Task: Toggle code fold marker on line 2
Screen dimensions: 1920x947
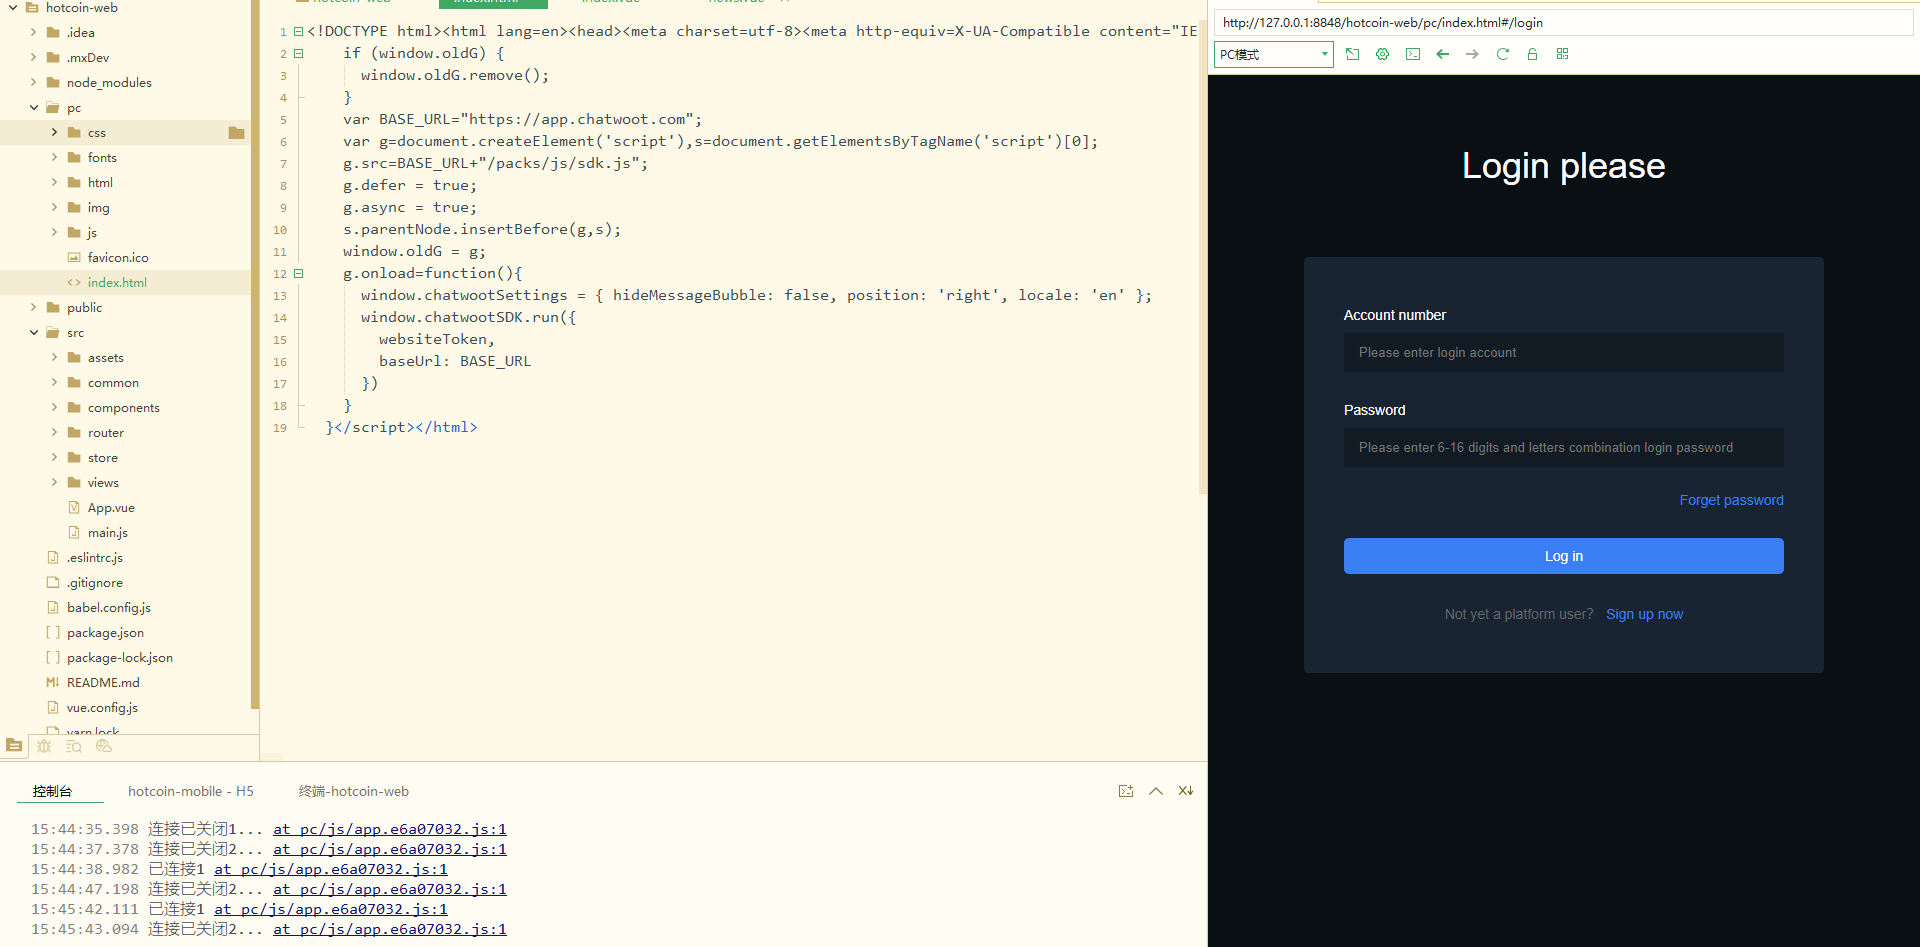Action: click(298, 53)
